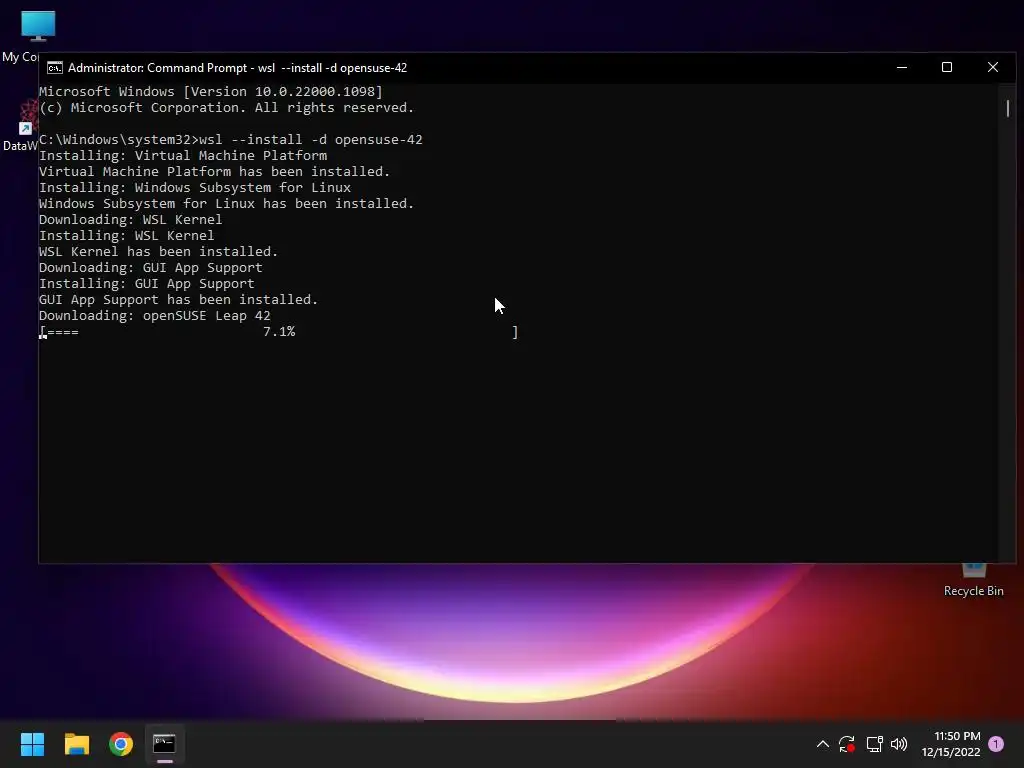Click 'Installing: WSL Kernel' line
Screen dimensions: 1024x768
(x=127, y=236)
